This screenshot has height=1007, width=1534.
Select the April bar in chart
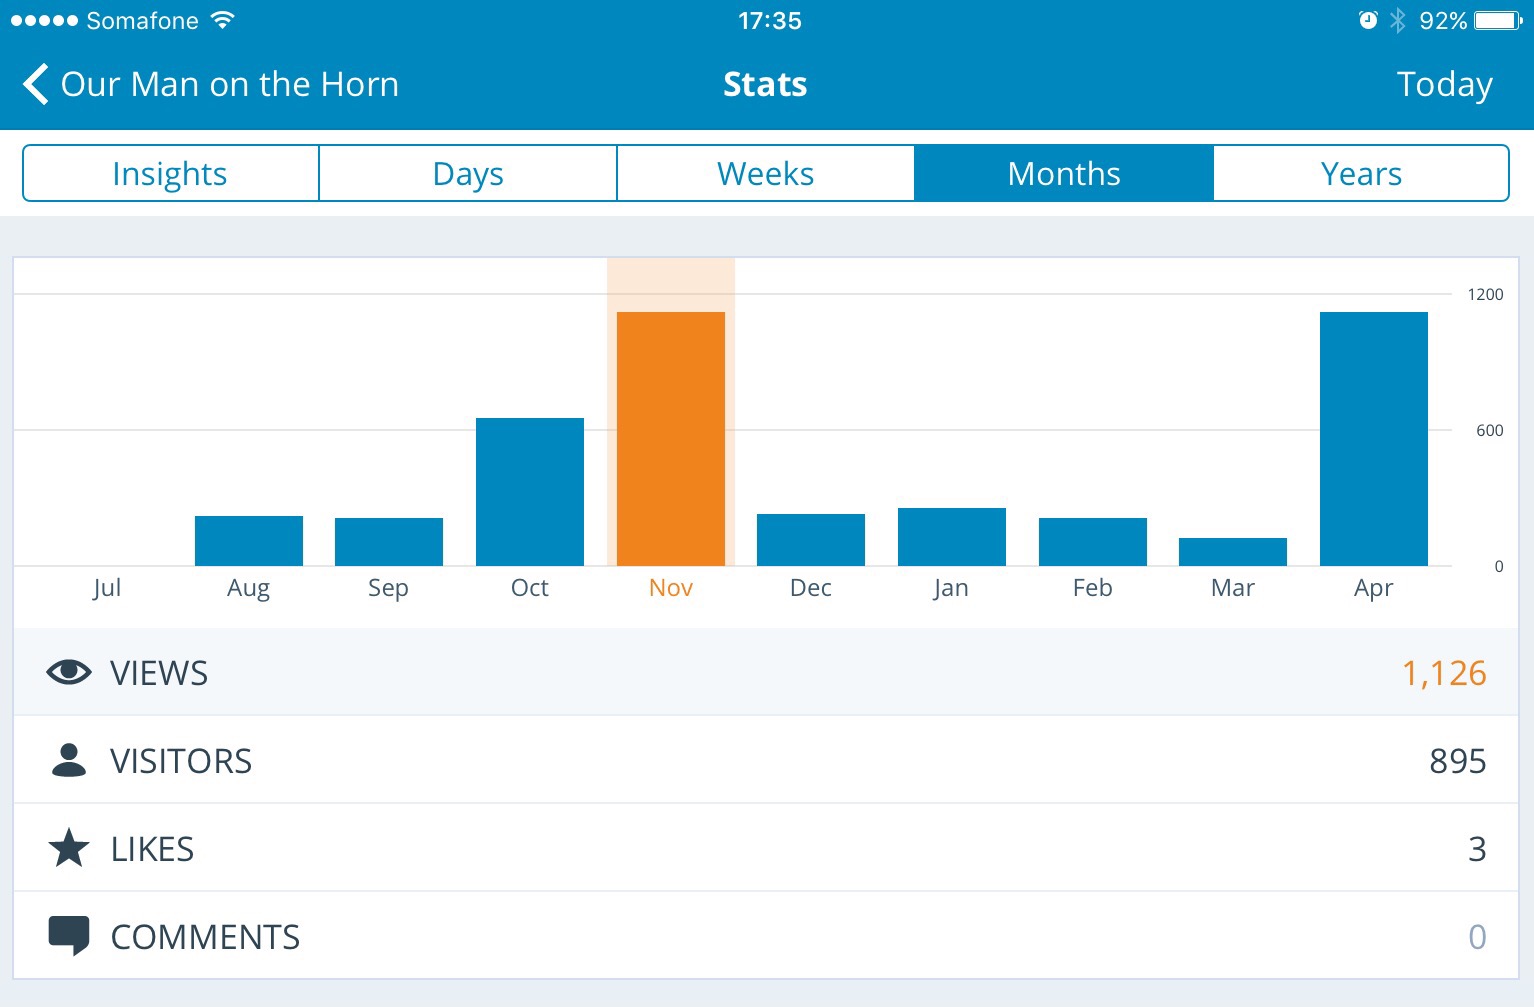[x=1373, y=439]
